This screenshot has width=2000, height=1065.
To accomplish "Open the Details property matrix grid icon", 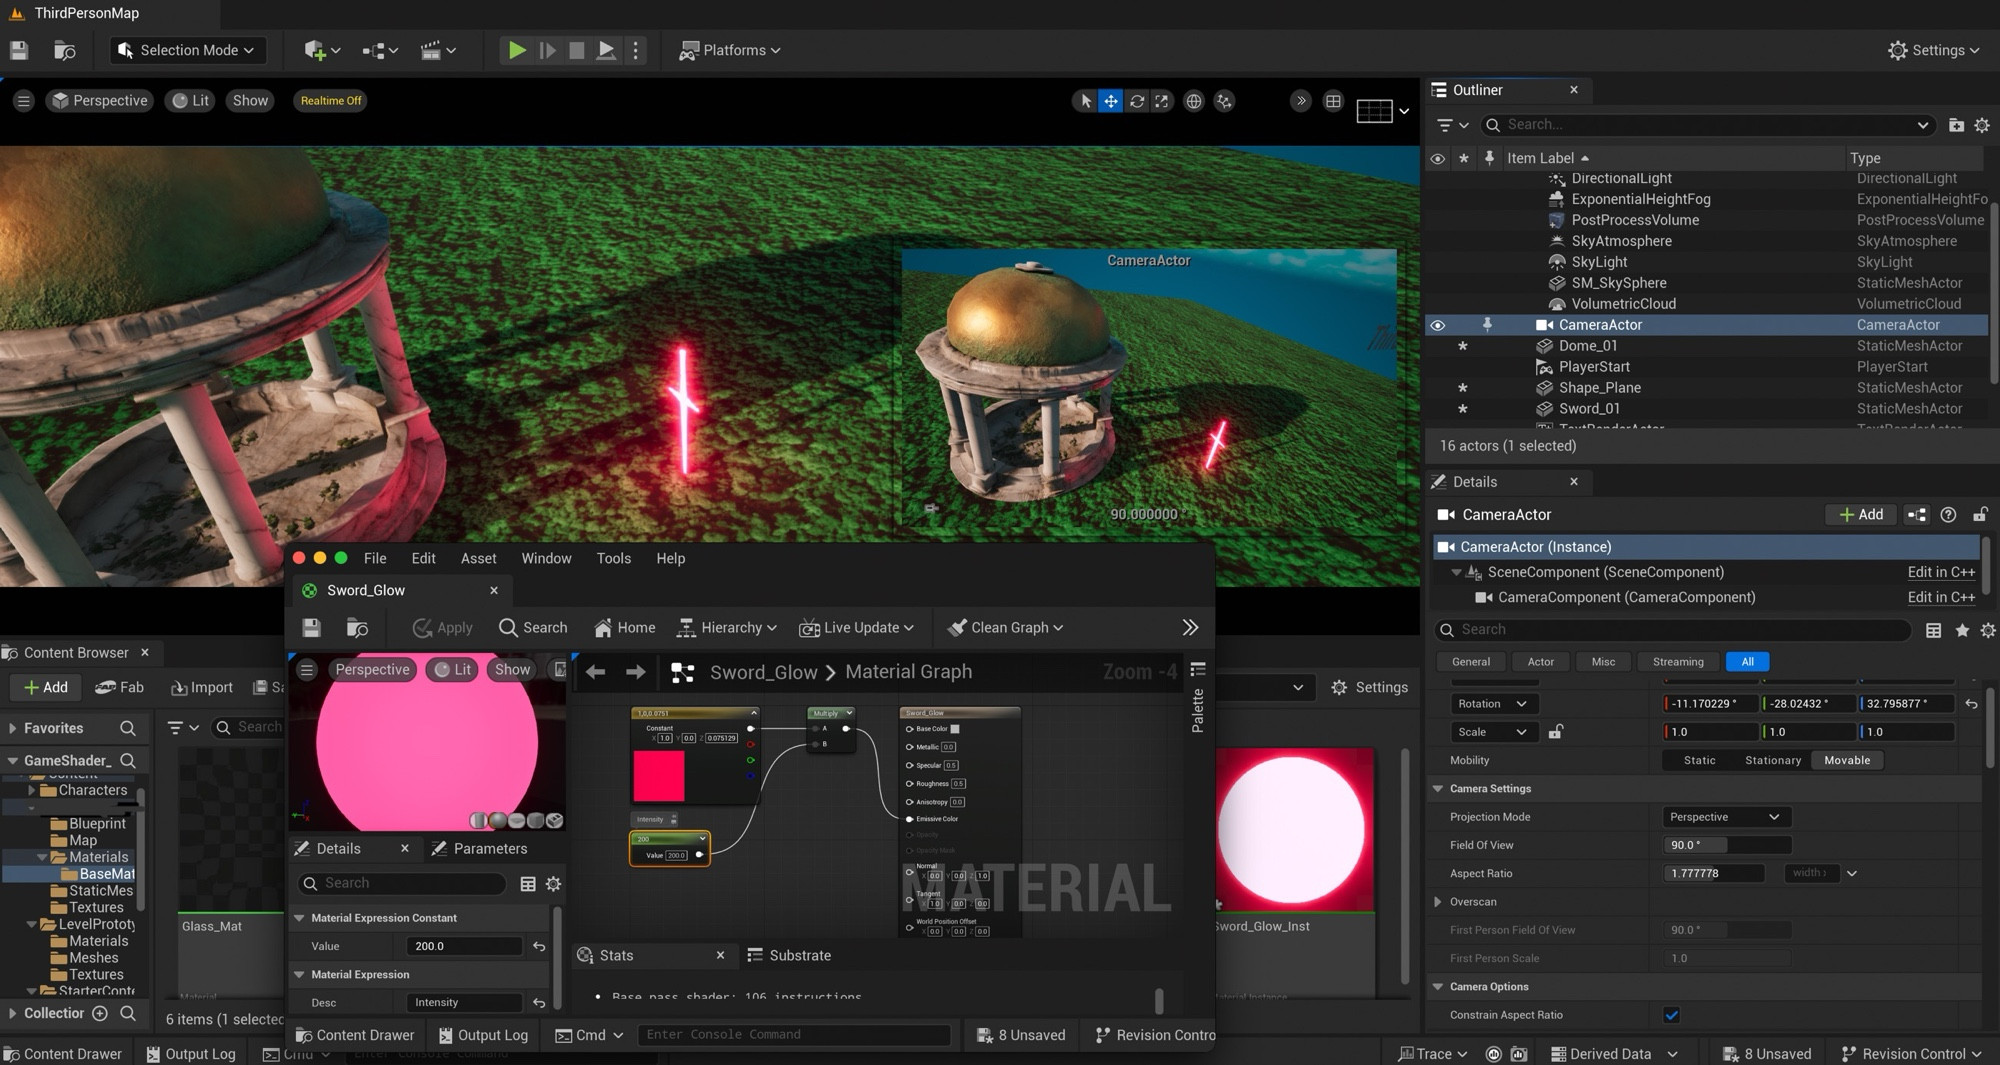I will pos(1933,630).
